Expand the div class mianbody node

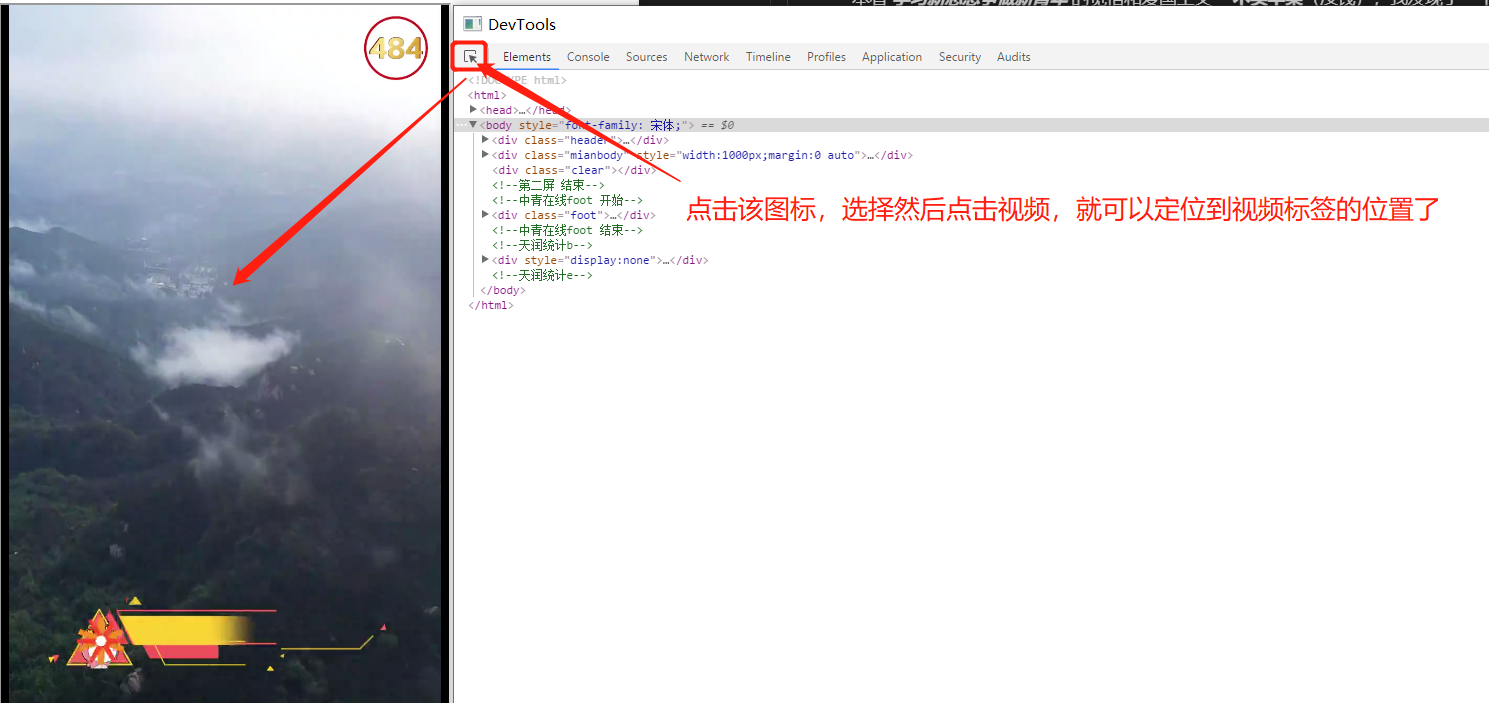(486, 154)
